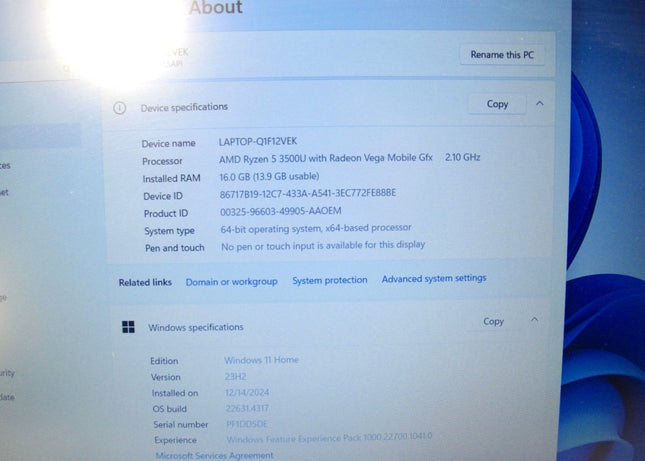645x461 pixels.
Task: Select the 64-bit operating system text
Action: click(x=316, y=228)
